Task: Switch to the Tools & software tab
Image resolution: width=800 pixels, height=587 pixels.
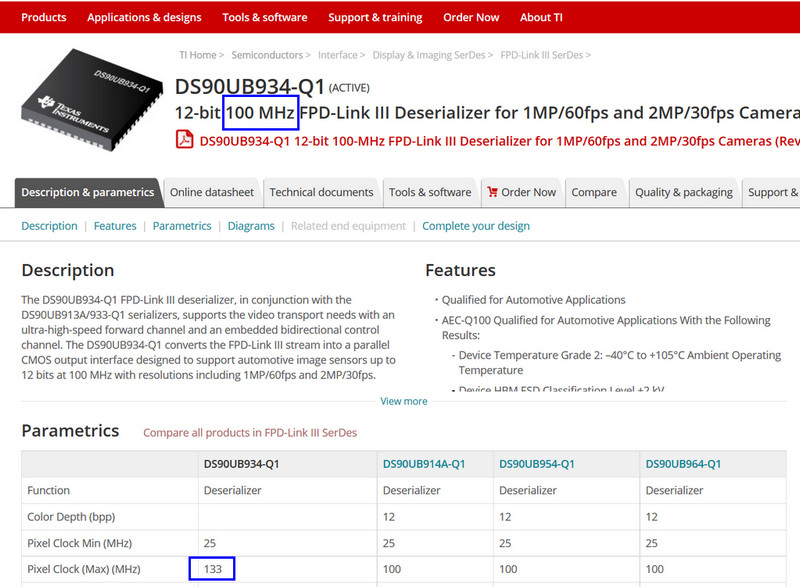Action: point(430,192)
